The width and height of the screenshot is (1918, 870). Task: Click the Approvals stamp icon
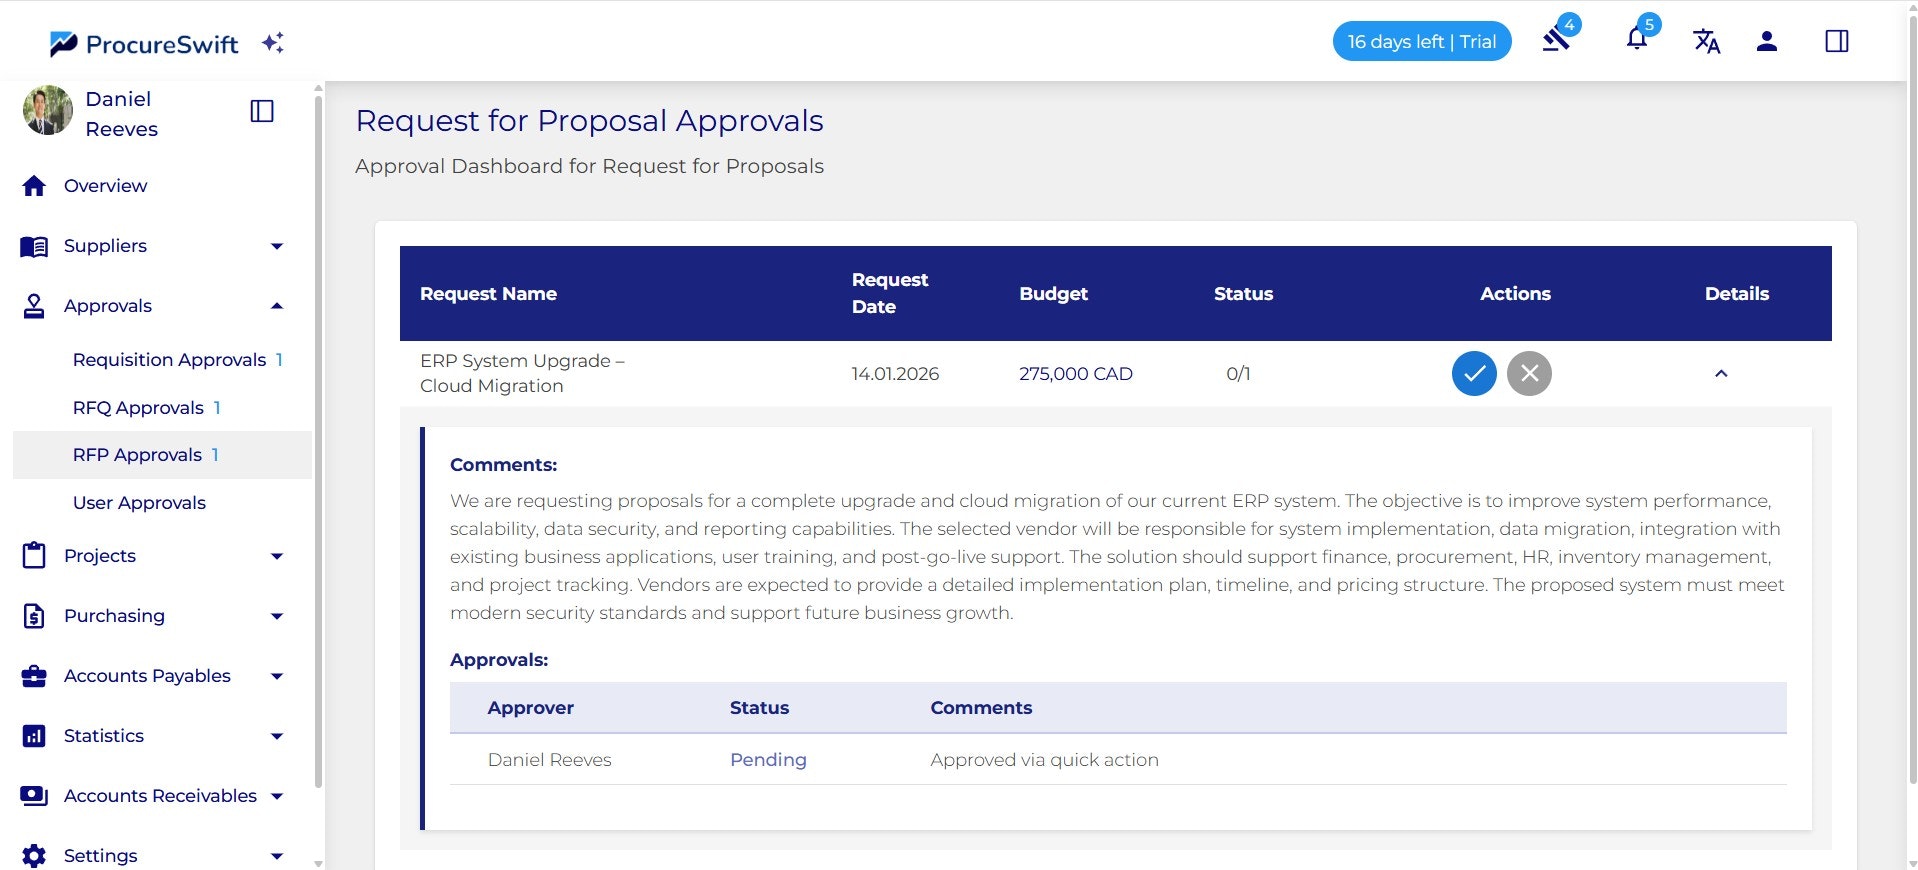point(34,306)
